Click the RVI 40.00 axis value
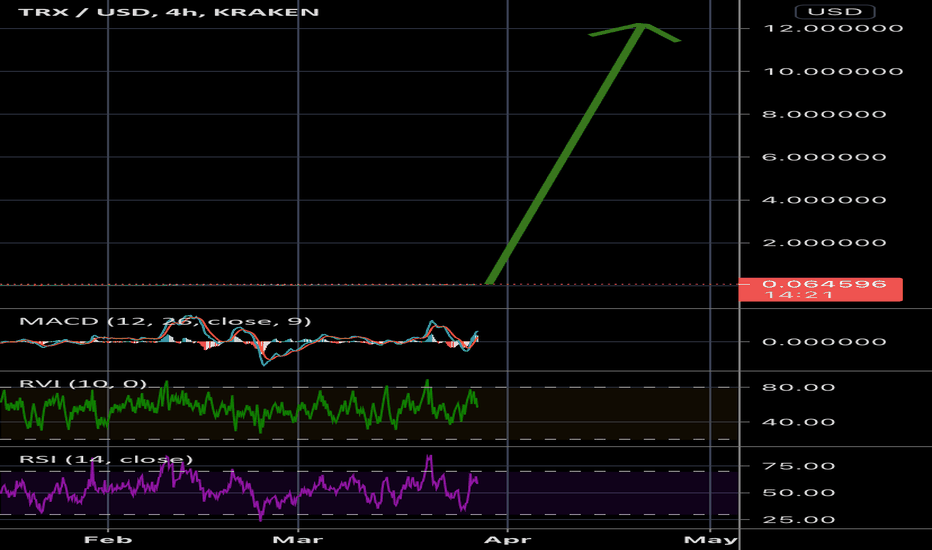Screen dimensions: 932x550 pyautogui.click(x=799, y=422)
